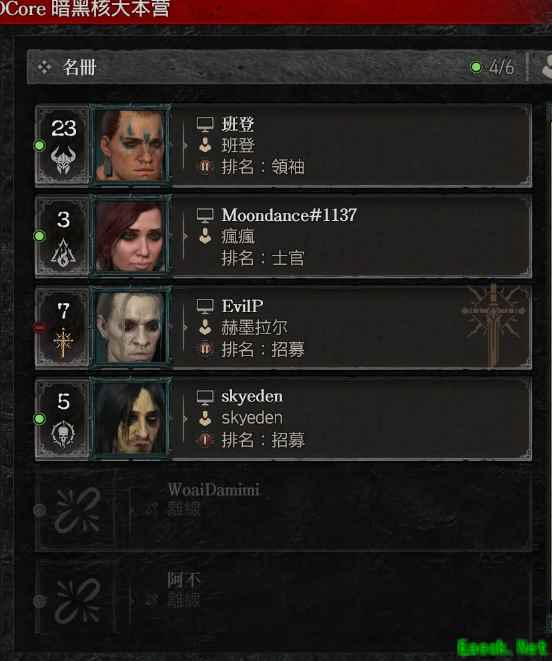Click the barbarian class icon beside 班登

(63, 160)
